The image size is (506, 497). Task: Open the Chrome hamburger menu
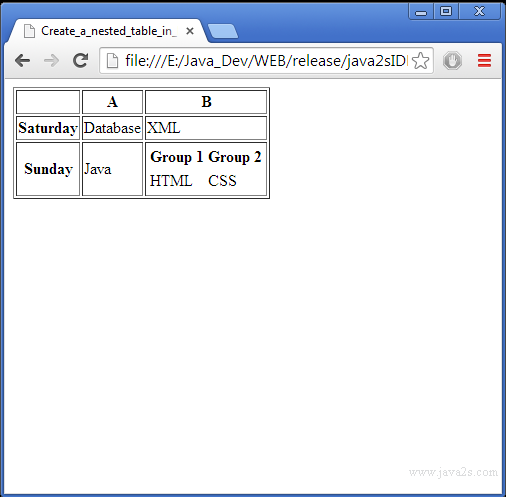tap(484, 61)
